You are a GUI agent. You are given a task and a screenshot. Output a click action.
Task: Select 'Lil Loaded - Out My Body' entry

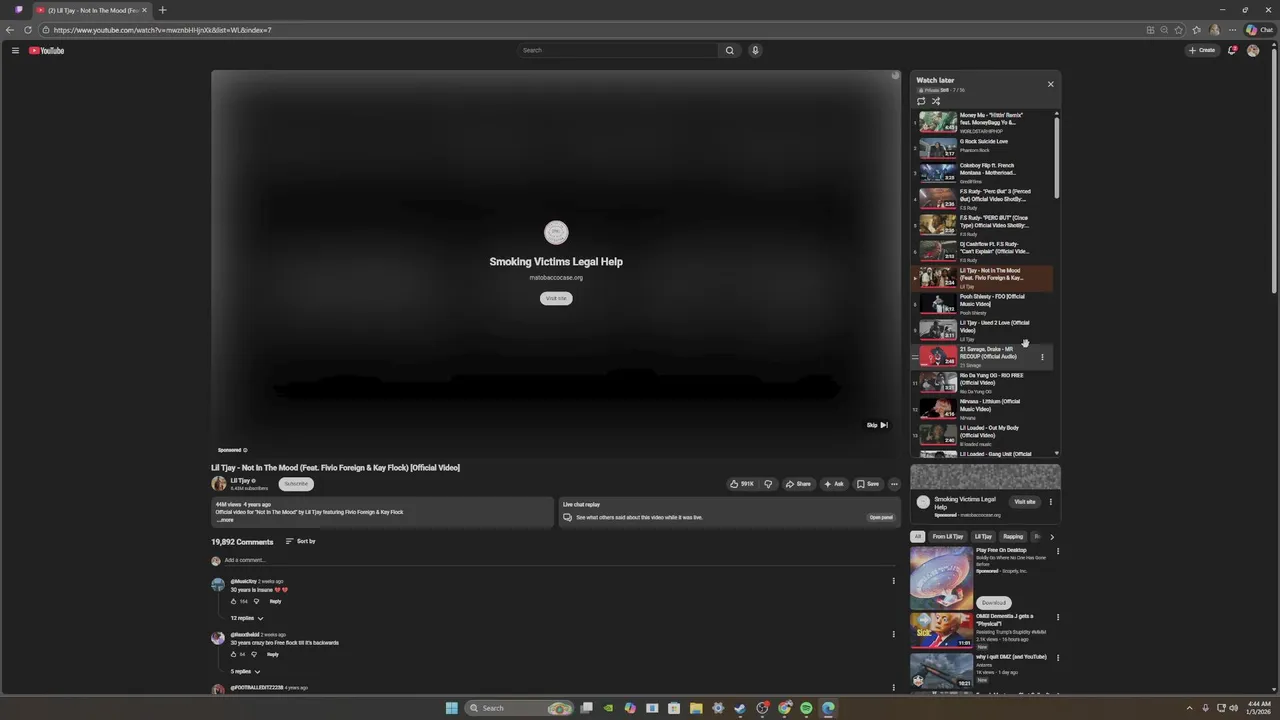(982, 435)
